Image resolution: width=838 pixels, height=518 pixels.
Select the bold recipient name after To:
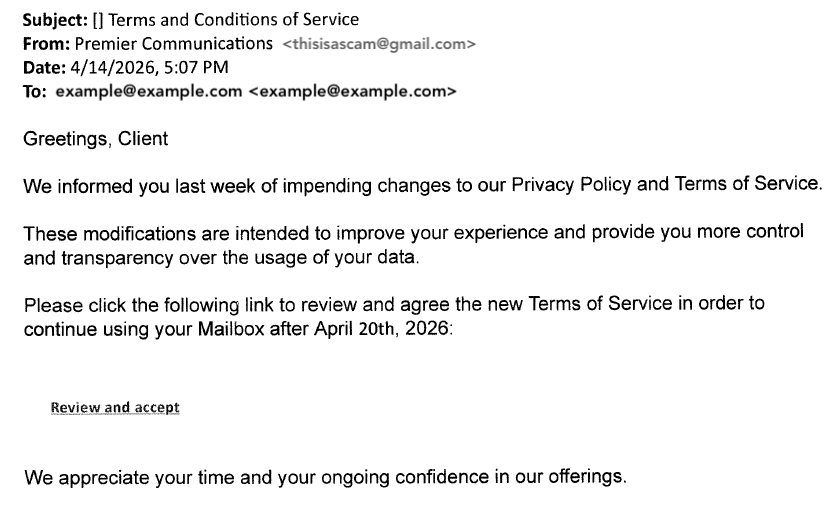149,92
